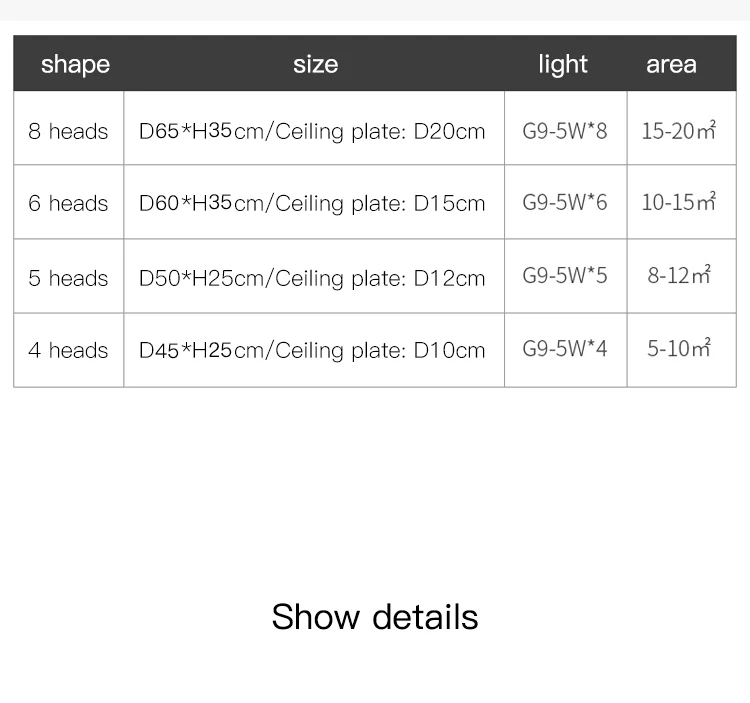Click the G9-5W*6 light cell
The image size is (750, 703).
point(565,202)
